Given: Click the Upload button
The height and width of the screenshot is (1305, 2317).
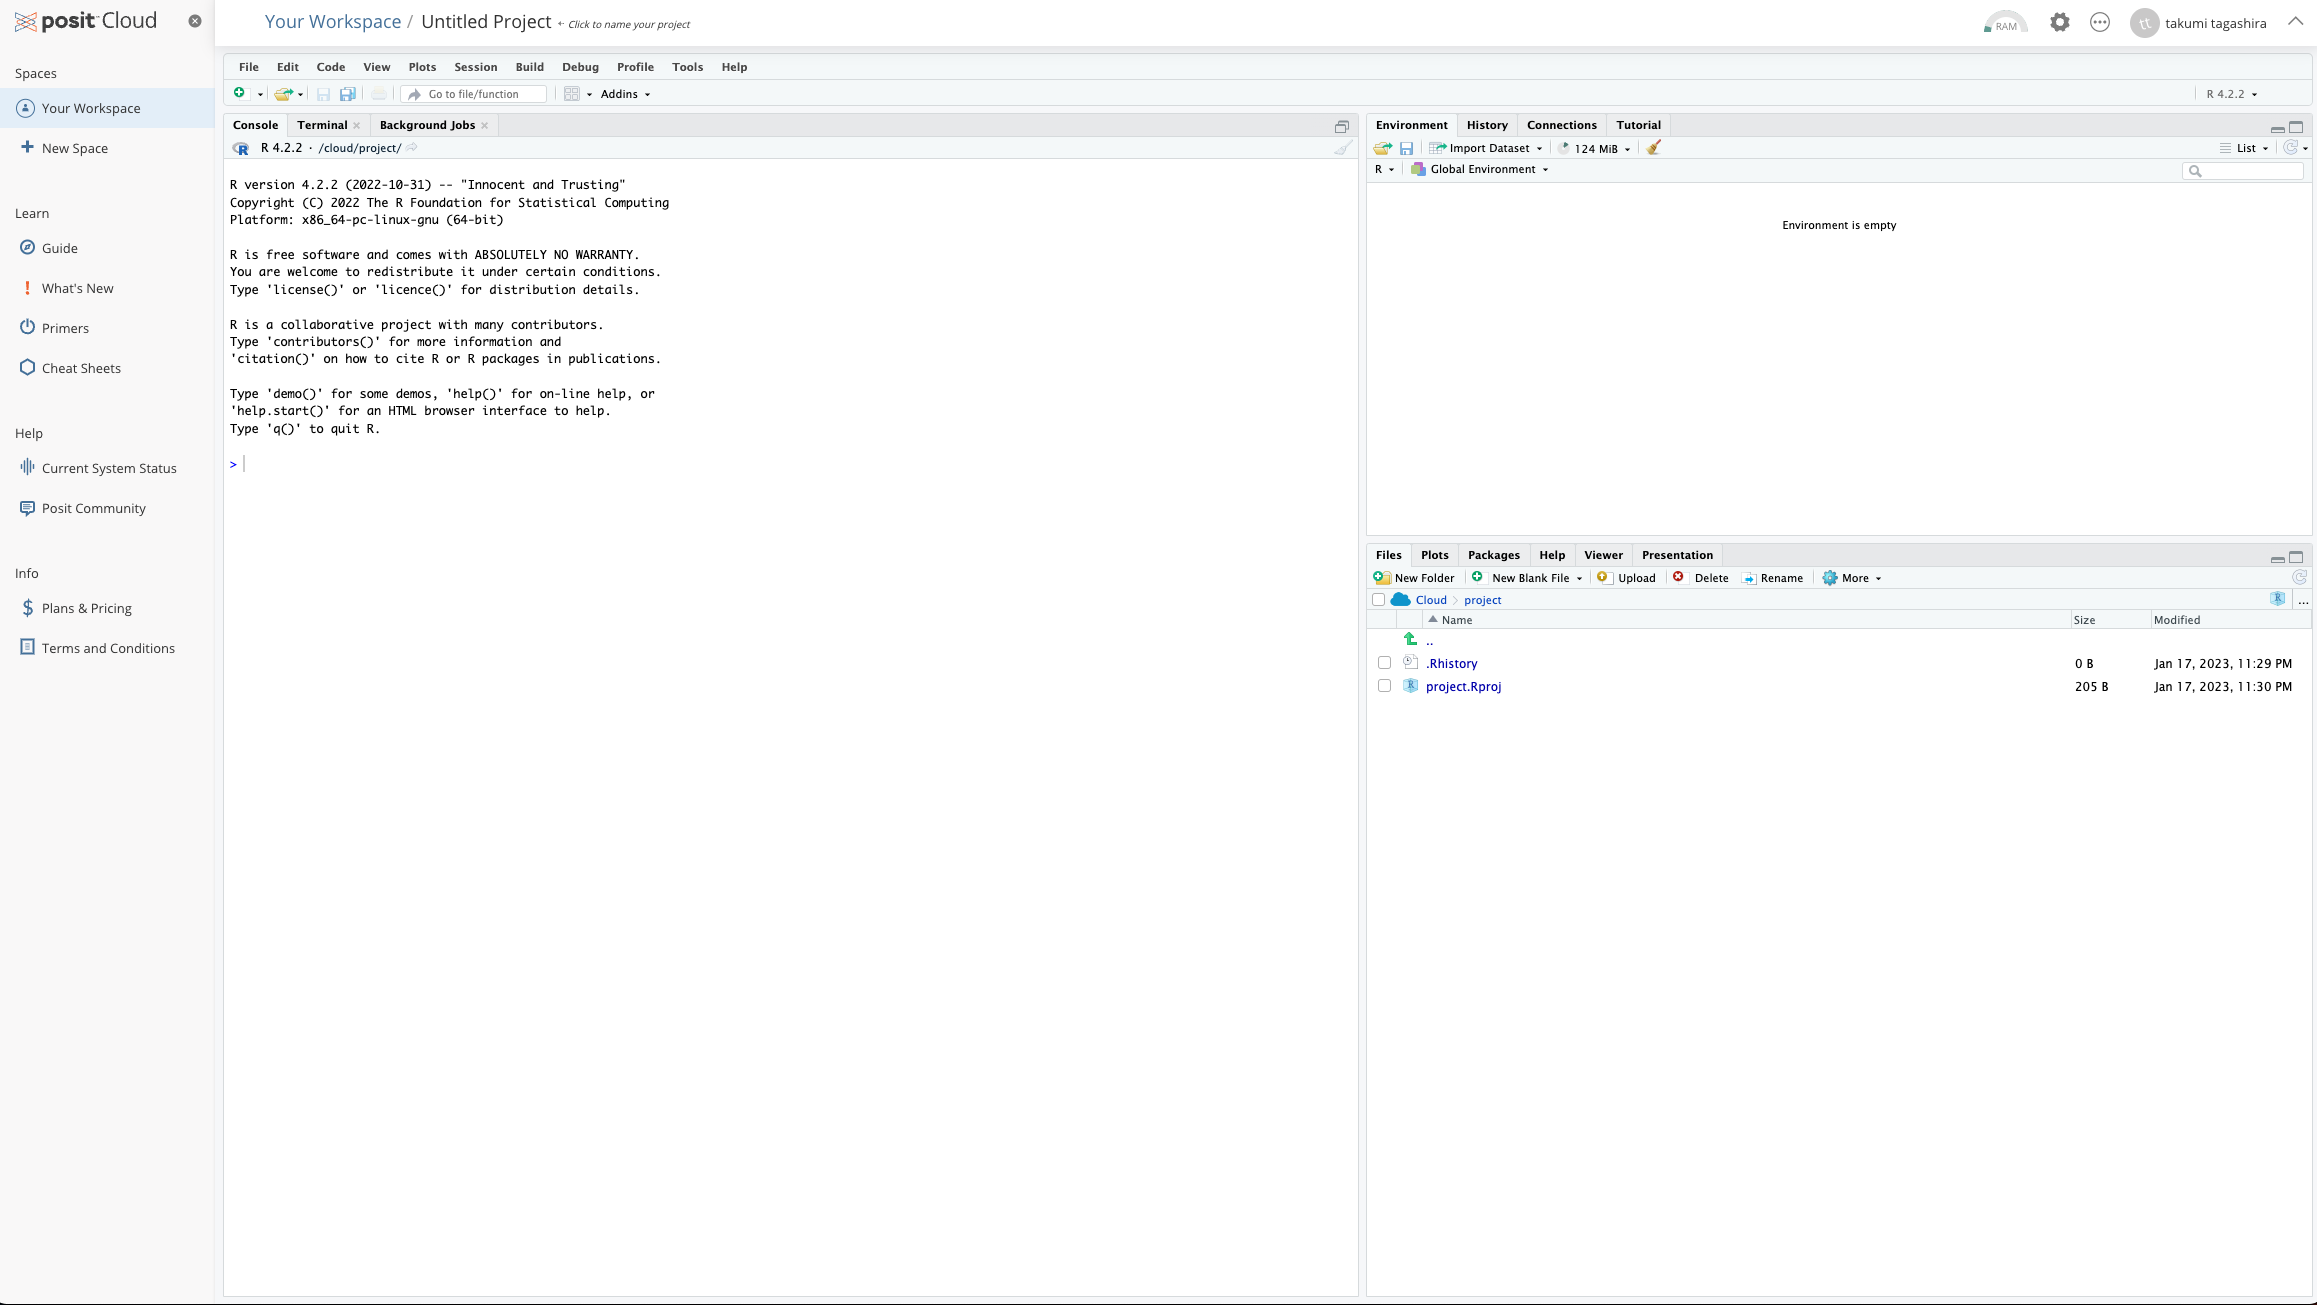Looking at the screenshot, I should tap(1626, 578).
